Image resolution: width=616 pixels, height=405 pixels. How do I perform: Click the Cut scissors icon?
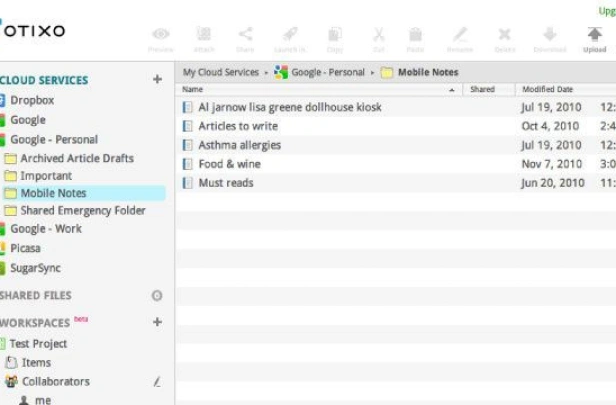(x=378, y=35)
